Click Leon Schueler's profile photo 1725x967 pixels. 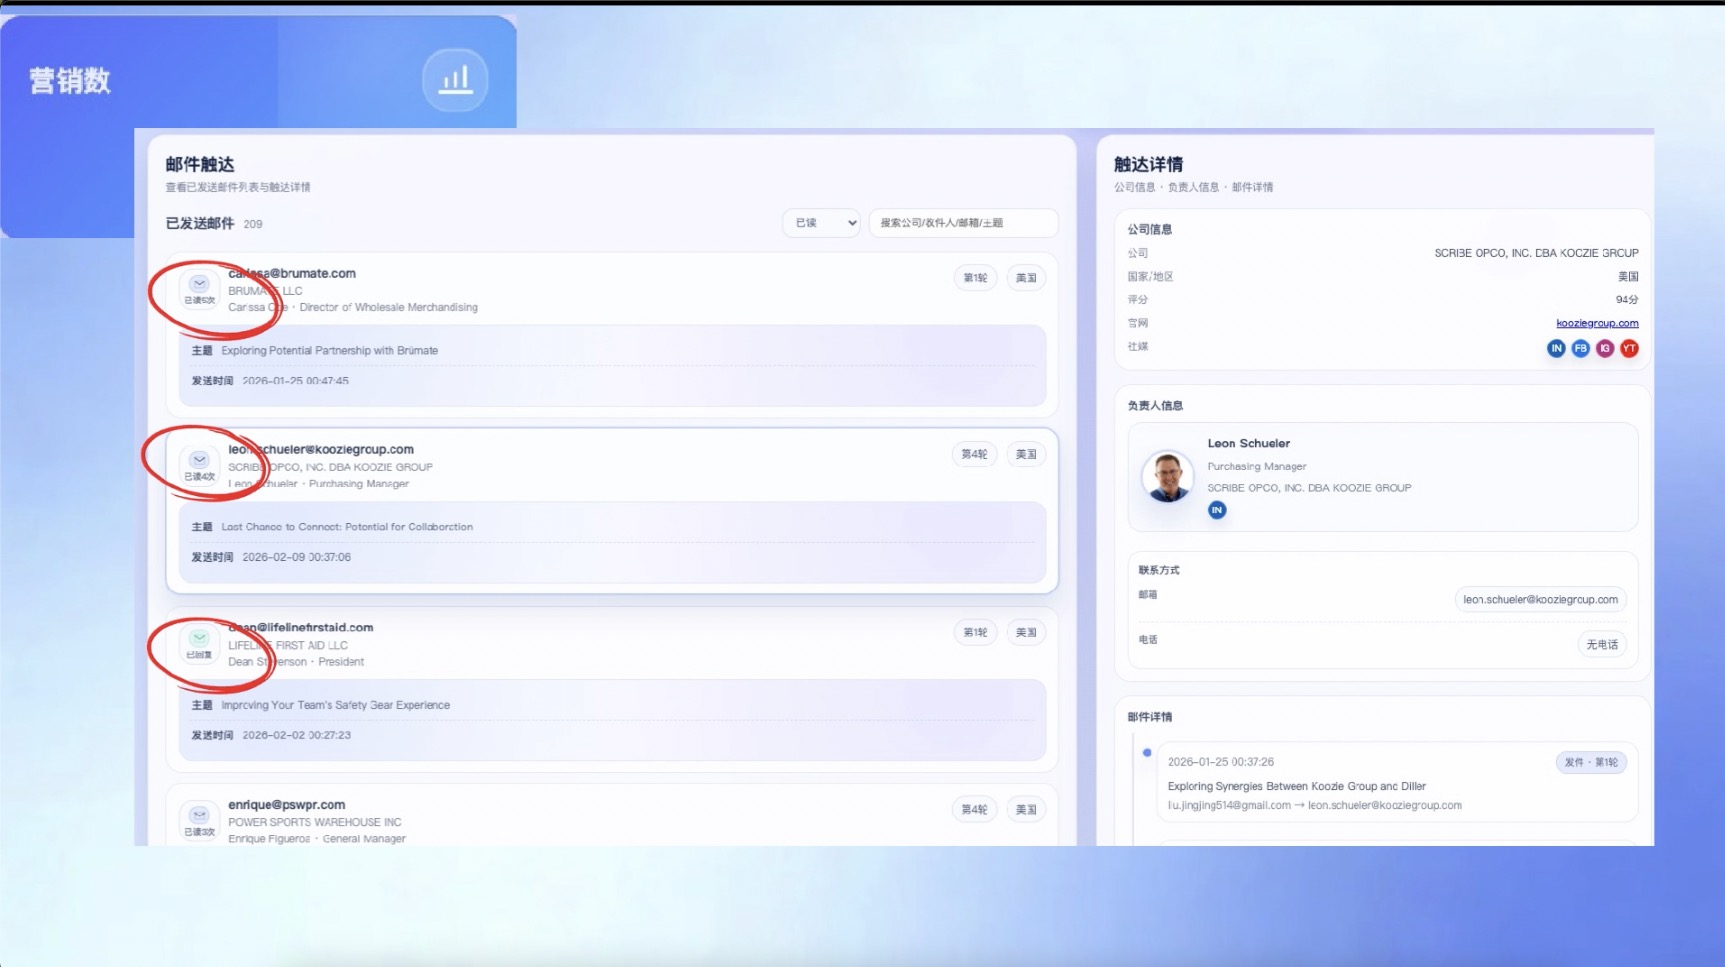pos(1167,476)
